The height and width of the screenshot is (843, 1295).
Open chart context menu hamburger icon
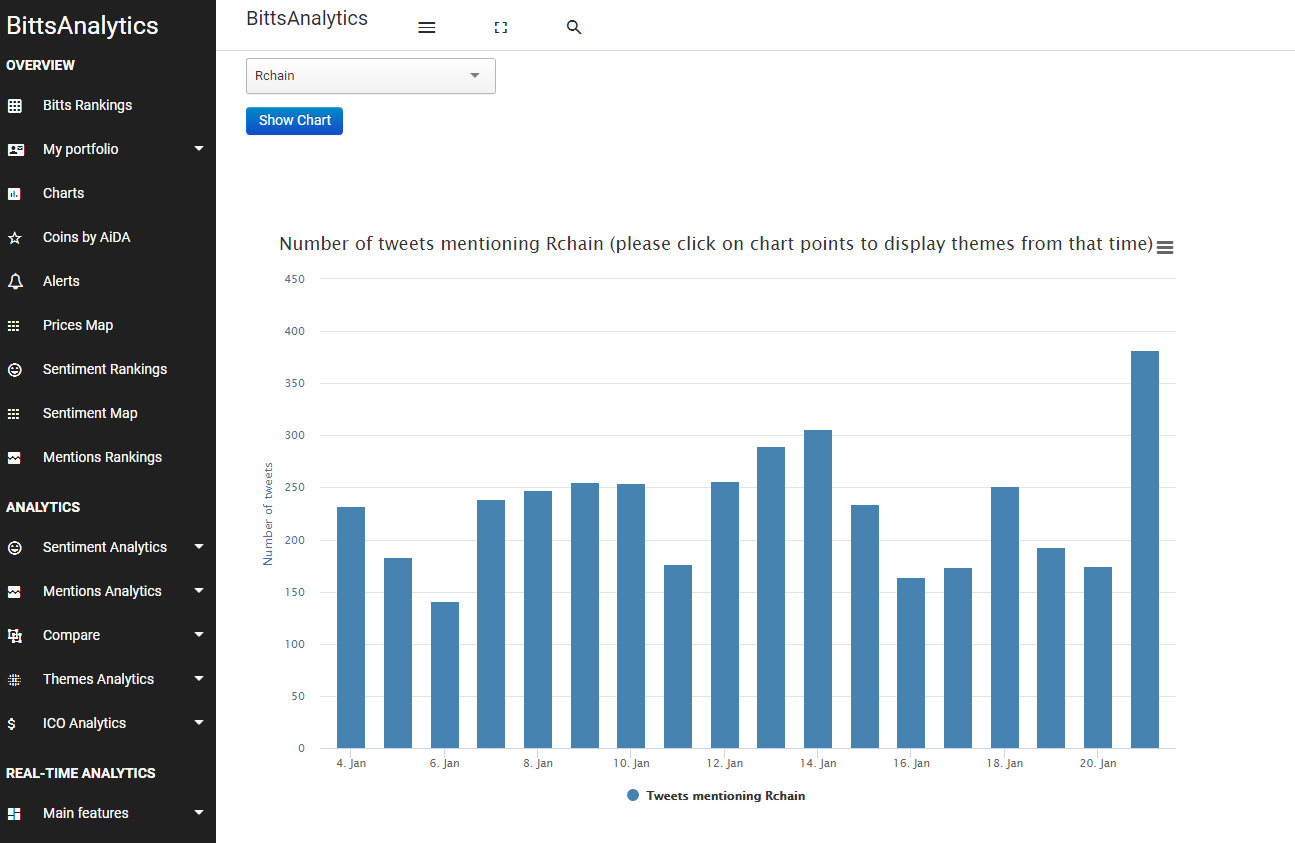(x=1165, y=247)
